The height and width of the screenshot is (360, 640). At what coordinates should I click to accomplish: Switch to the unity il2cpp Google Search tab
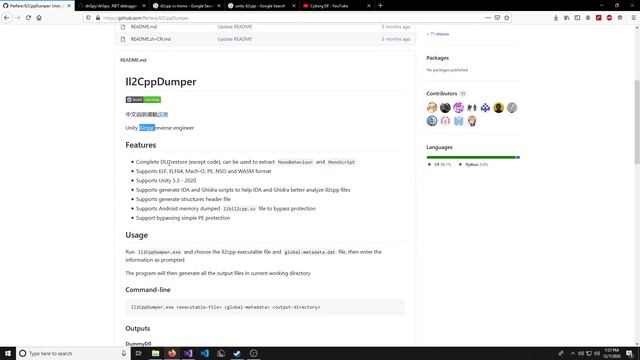[x=261, y=6]
